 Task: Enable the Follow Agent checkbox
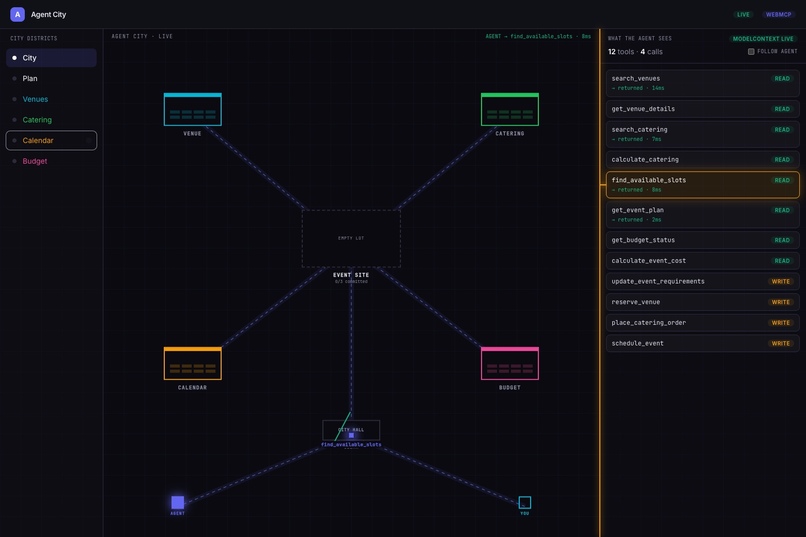point(751,51)
